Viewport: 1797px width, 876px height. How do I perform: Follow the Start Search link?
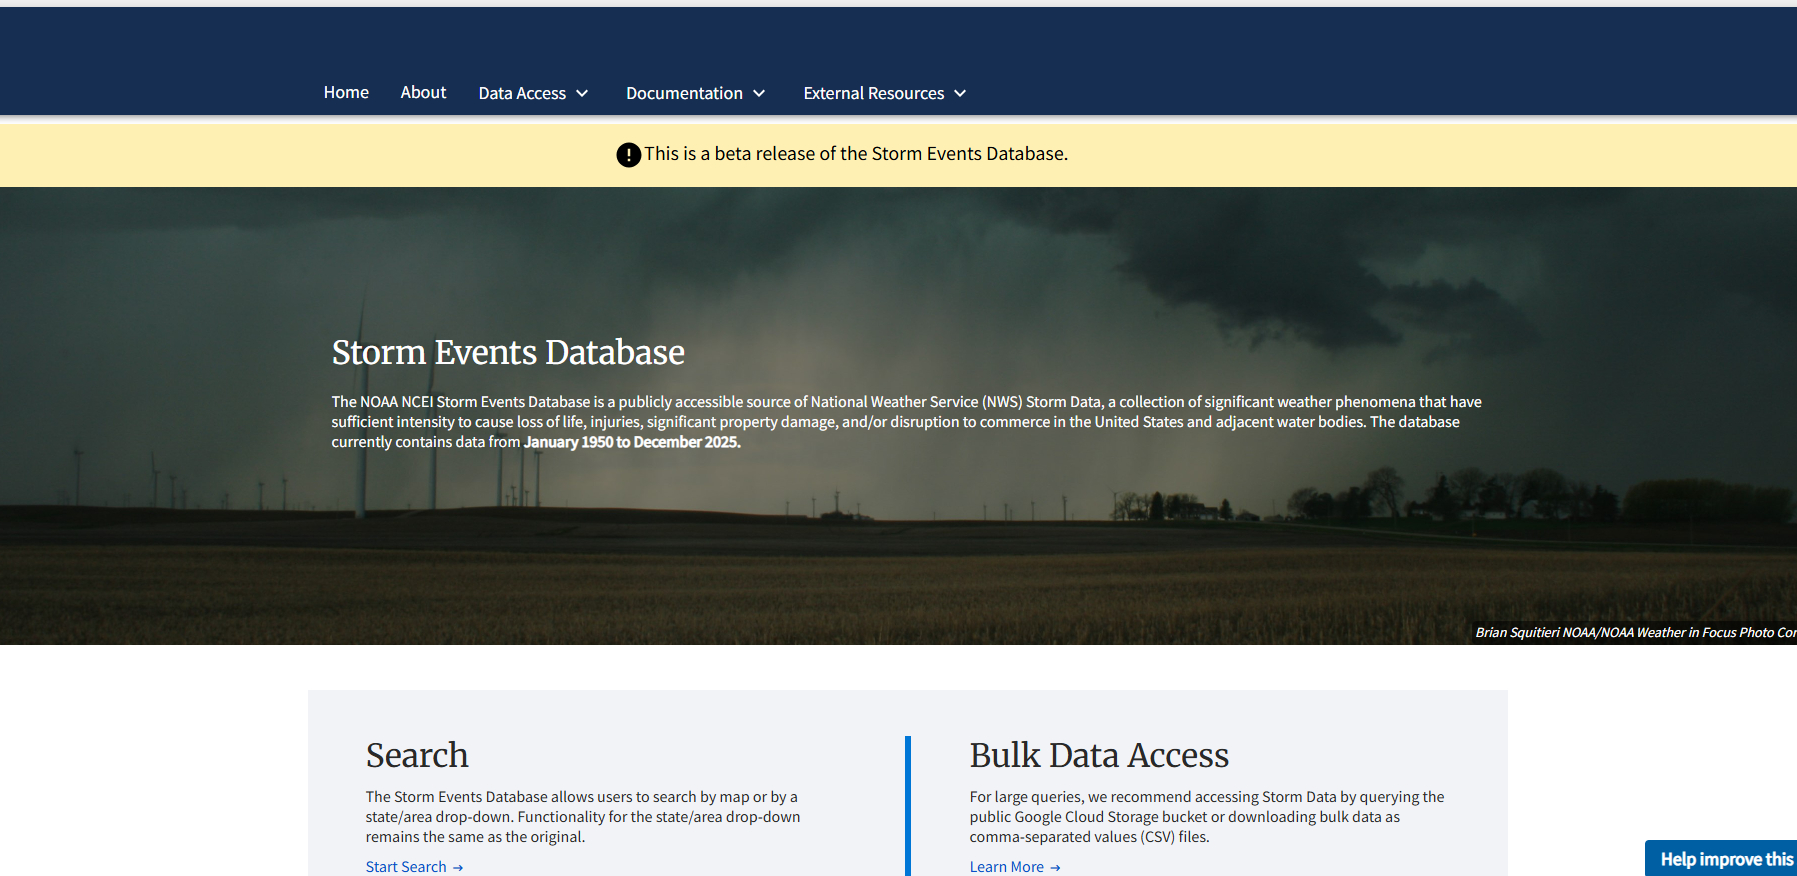pos(406,866)
